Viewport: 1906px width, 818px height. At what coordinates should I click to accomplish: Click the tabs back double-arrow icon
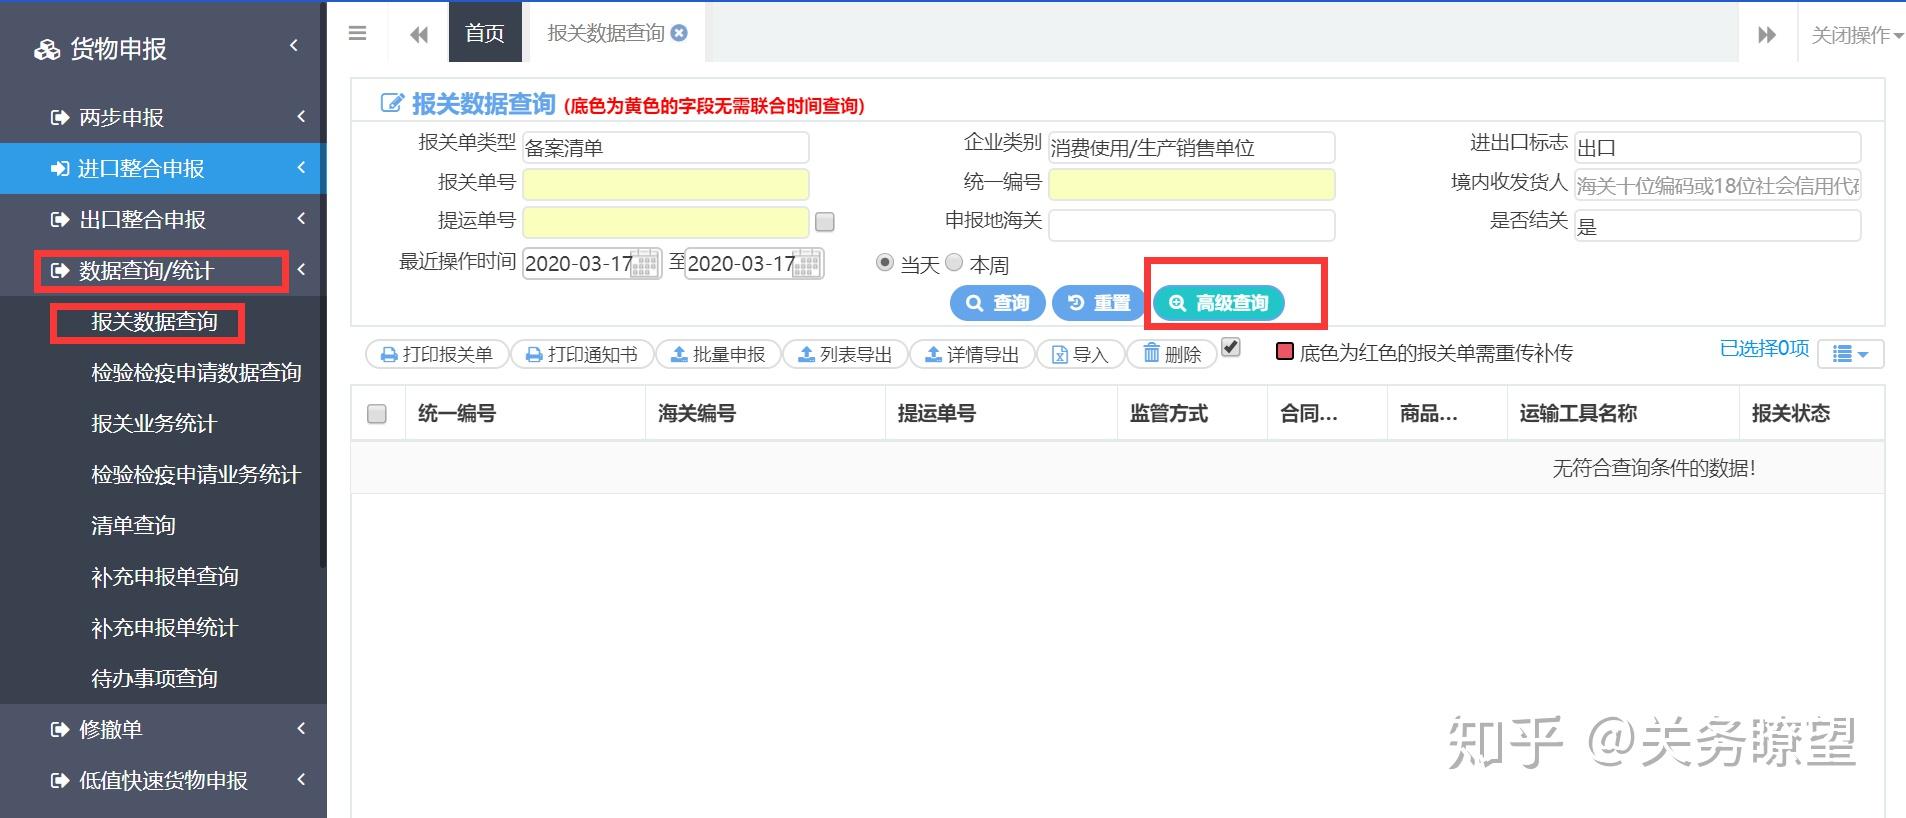click(x=419, y=34)
